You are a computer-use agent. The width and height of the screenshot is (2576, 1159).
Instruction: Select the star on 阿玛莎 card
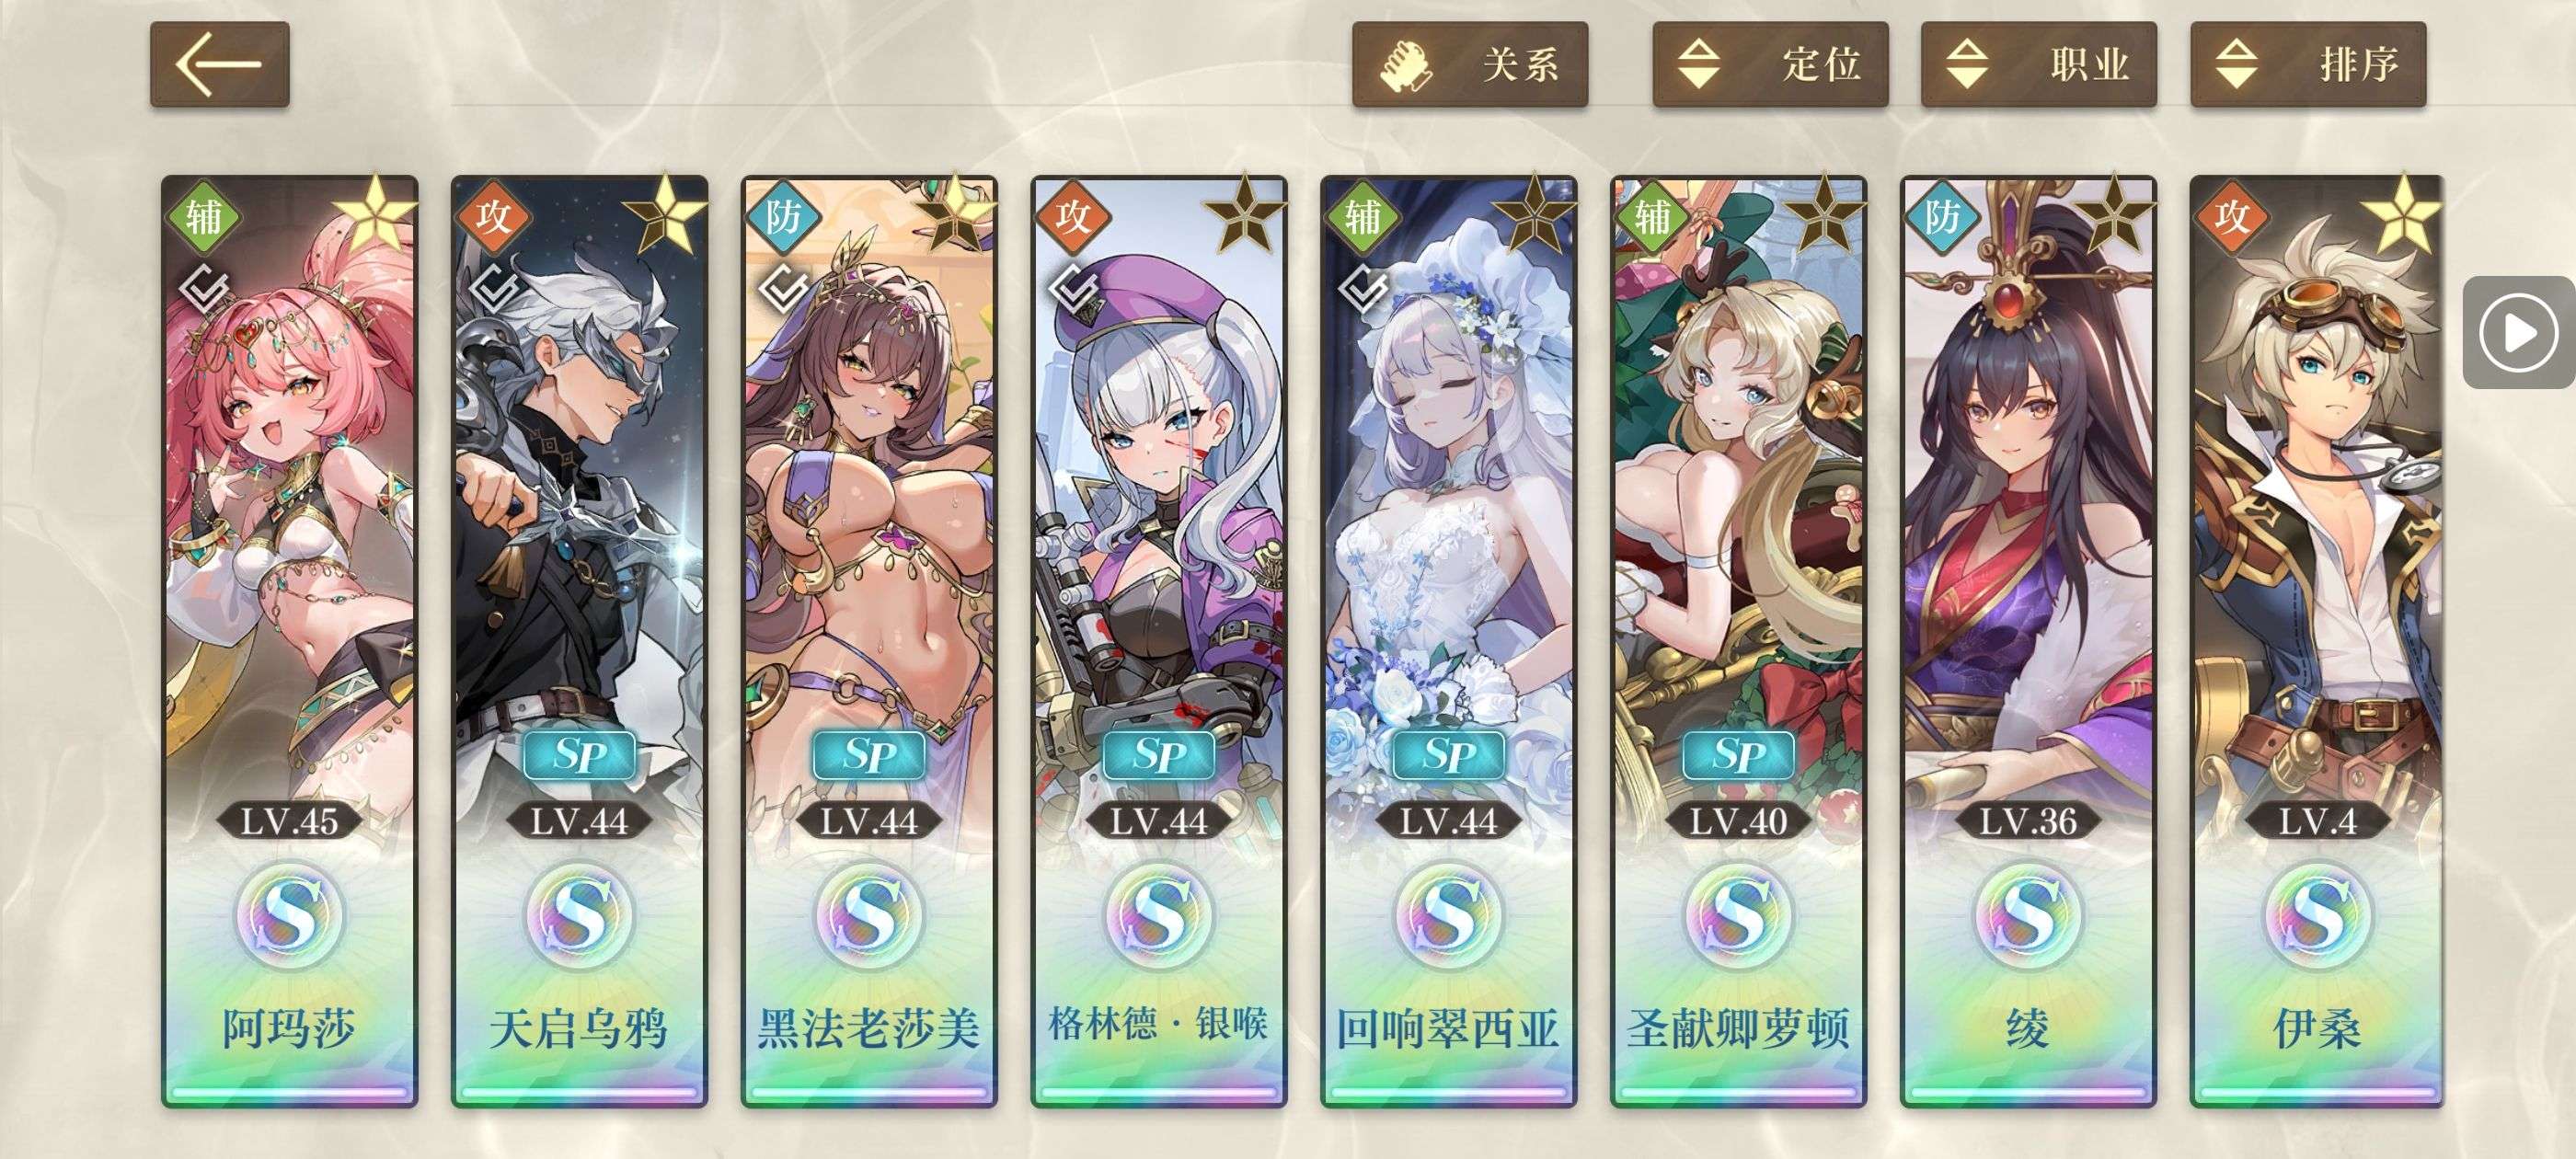tap(376, 213)
